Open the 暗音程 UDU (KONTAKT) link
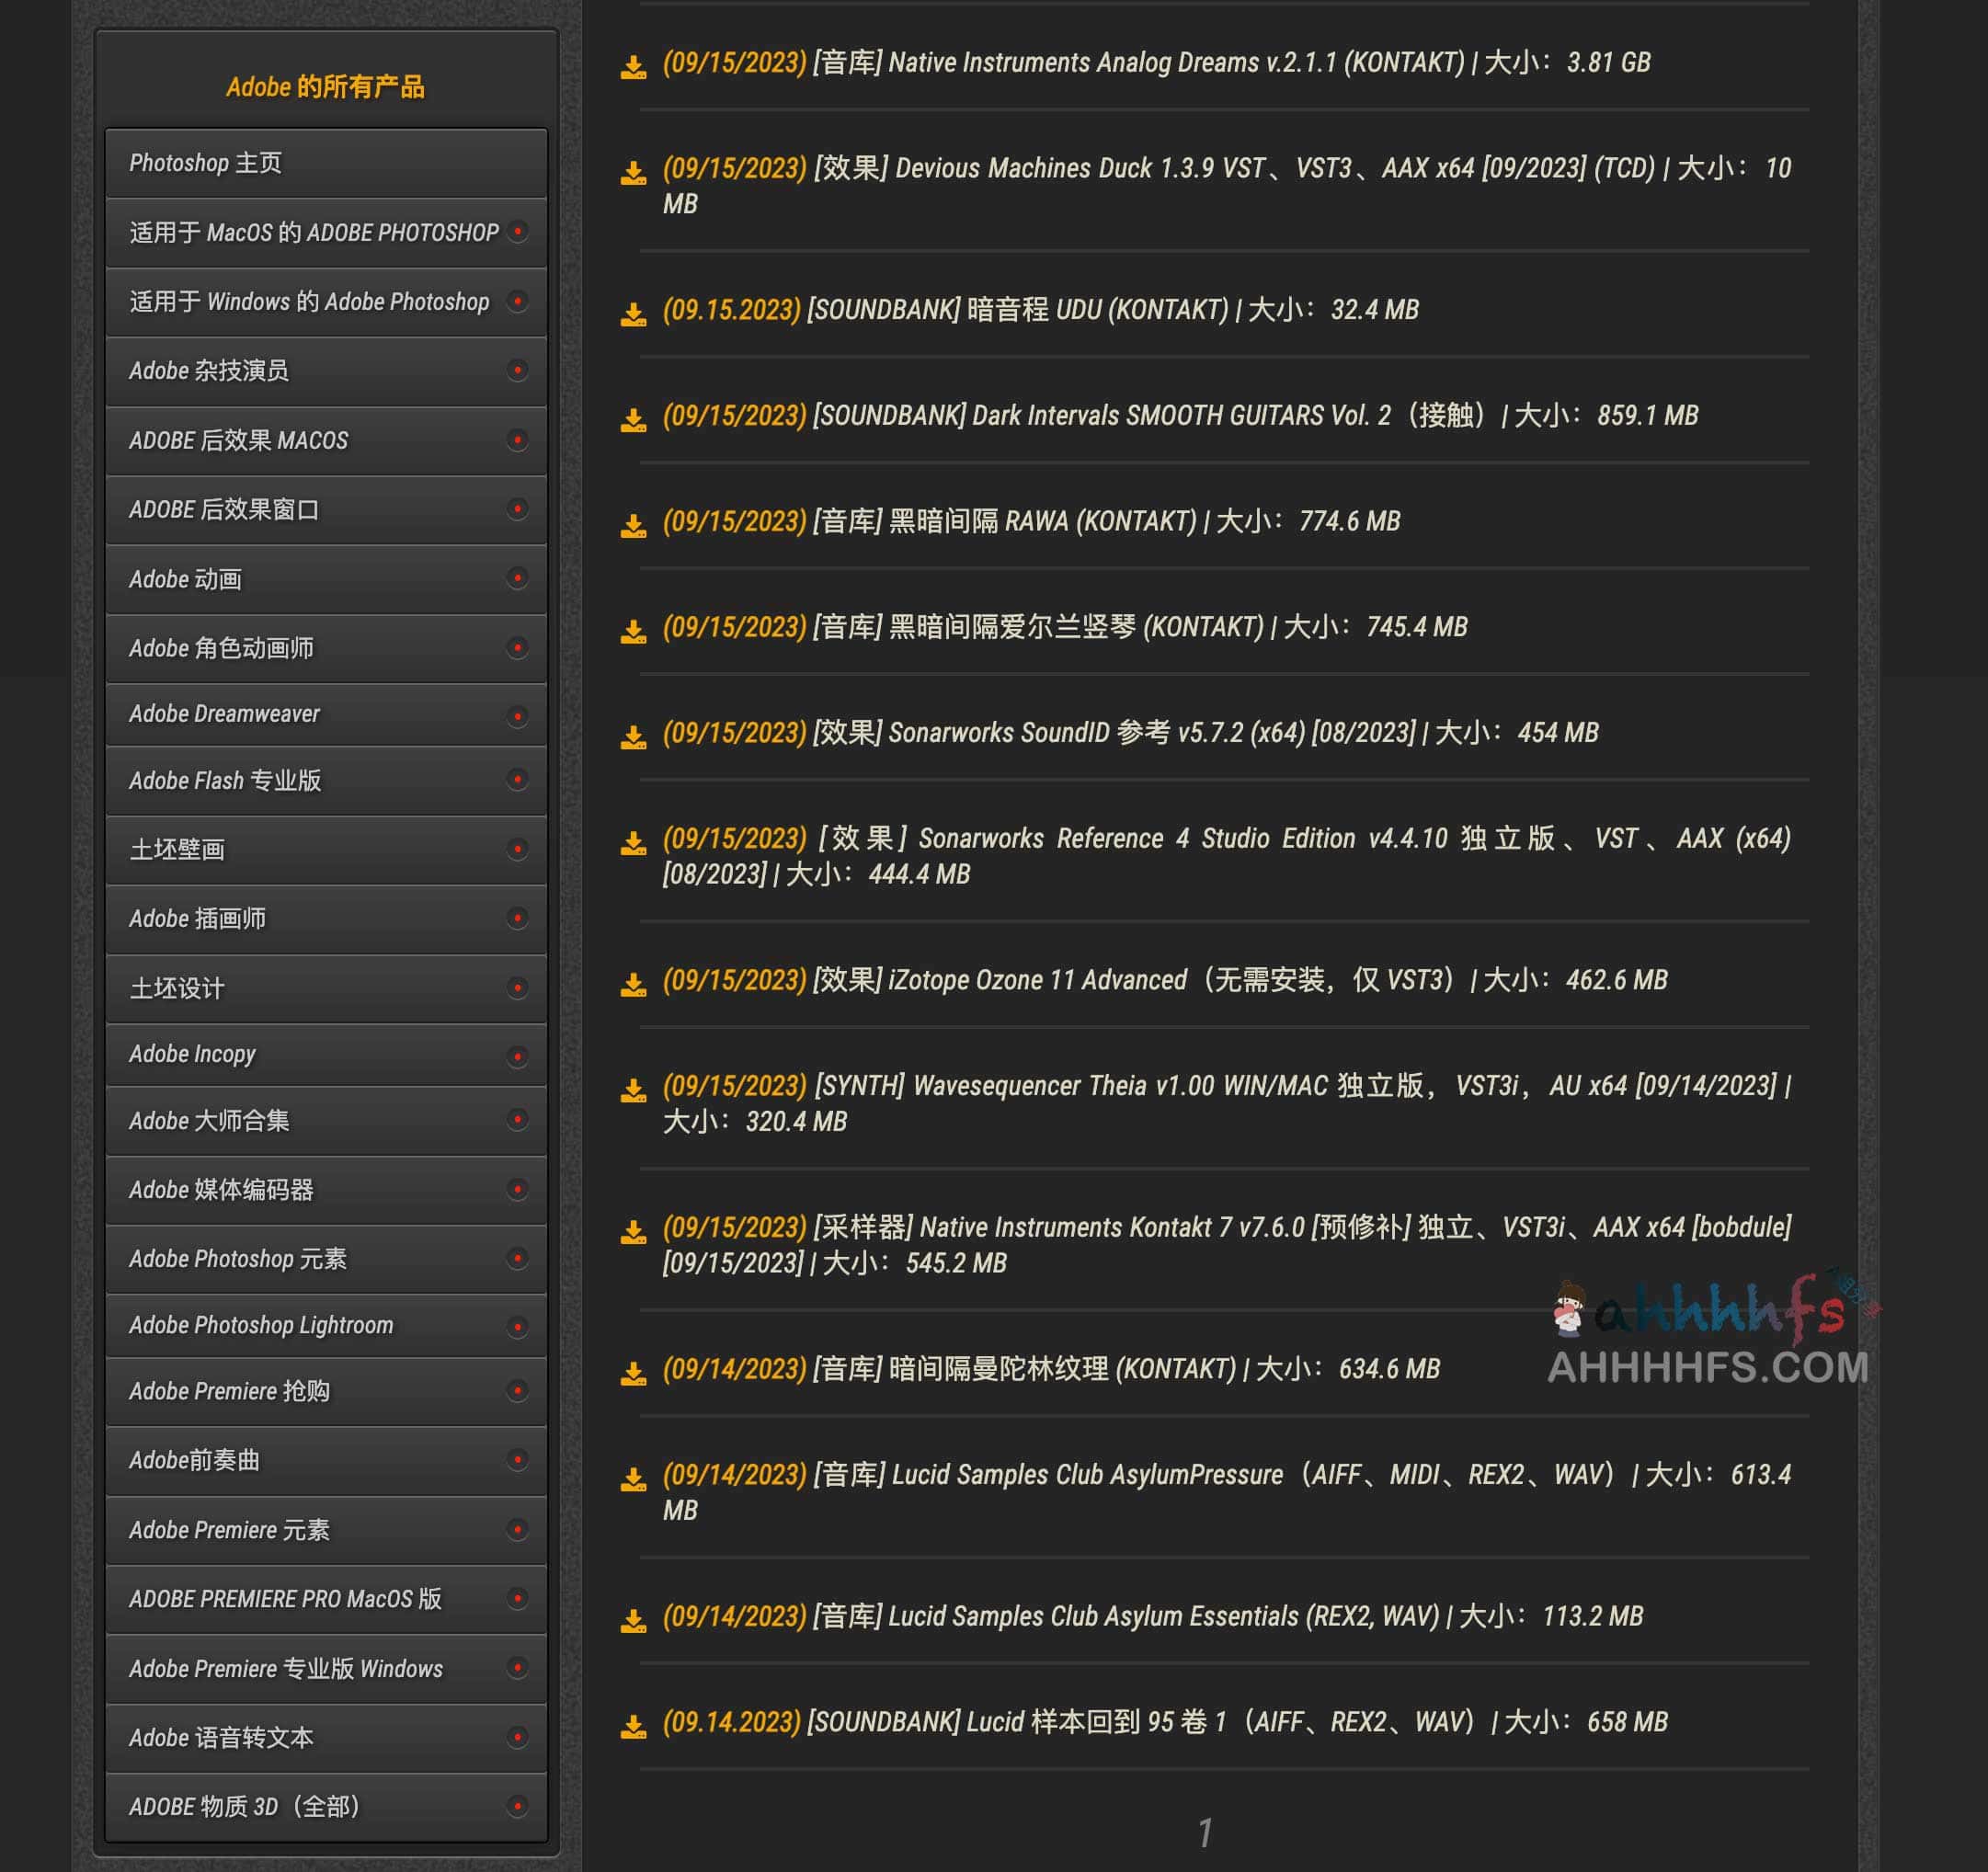Viewport: 1988px width, 1872px height. click(x=1040, y=309)
